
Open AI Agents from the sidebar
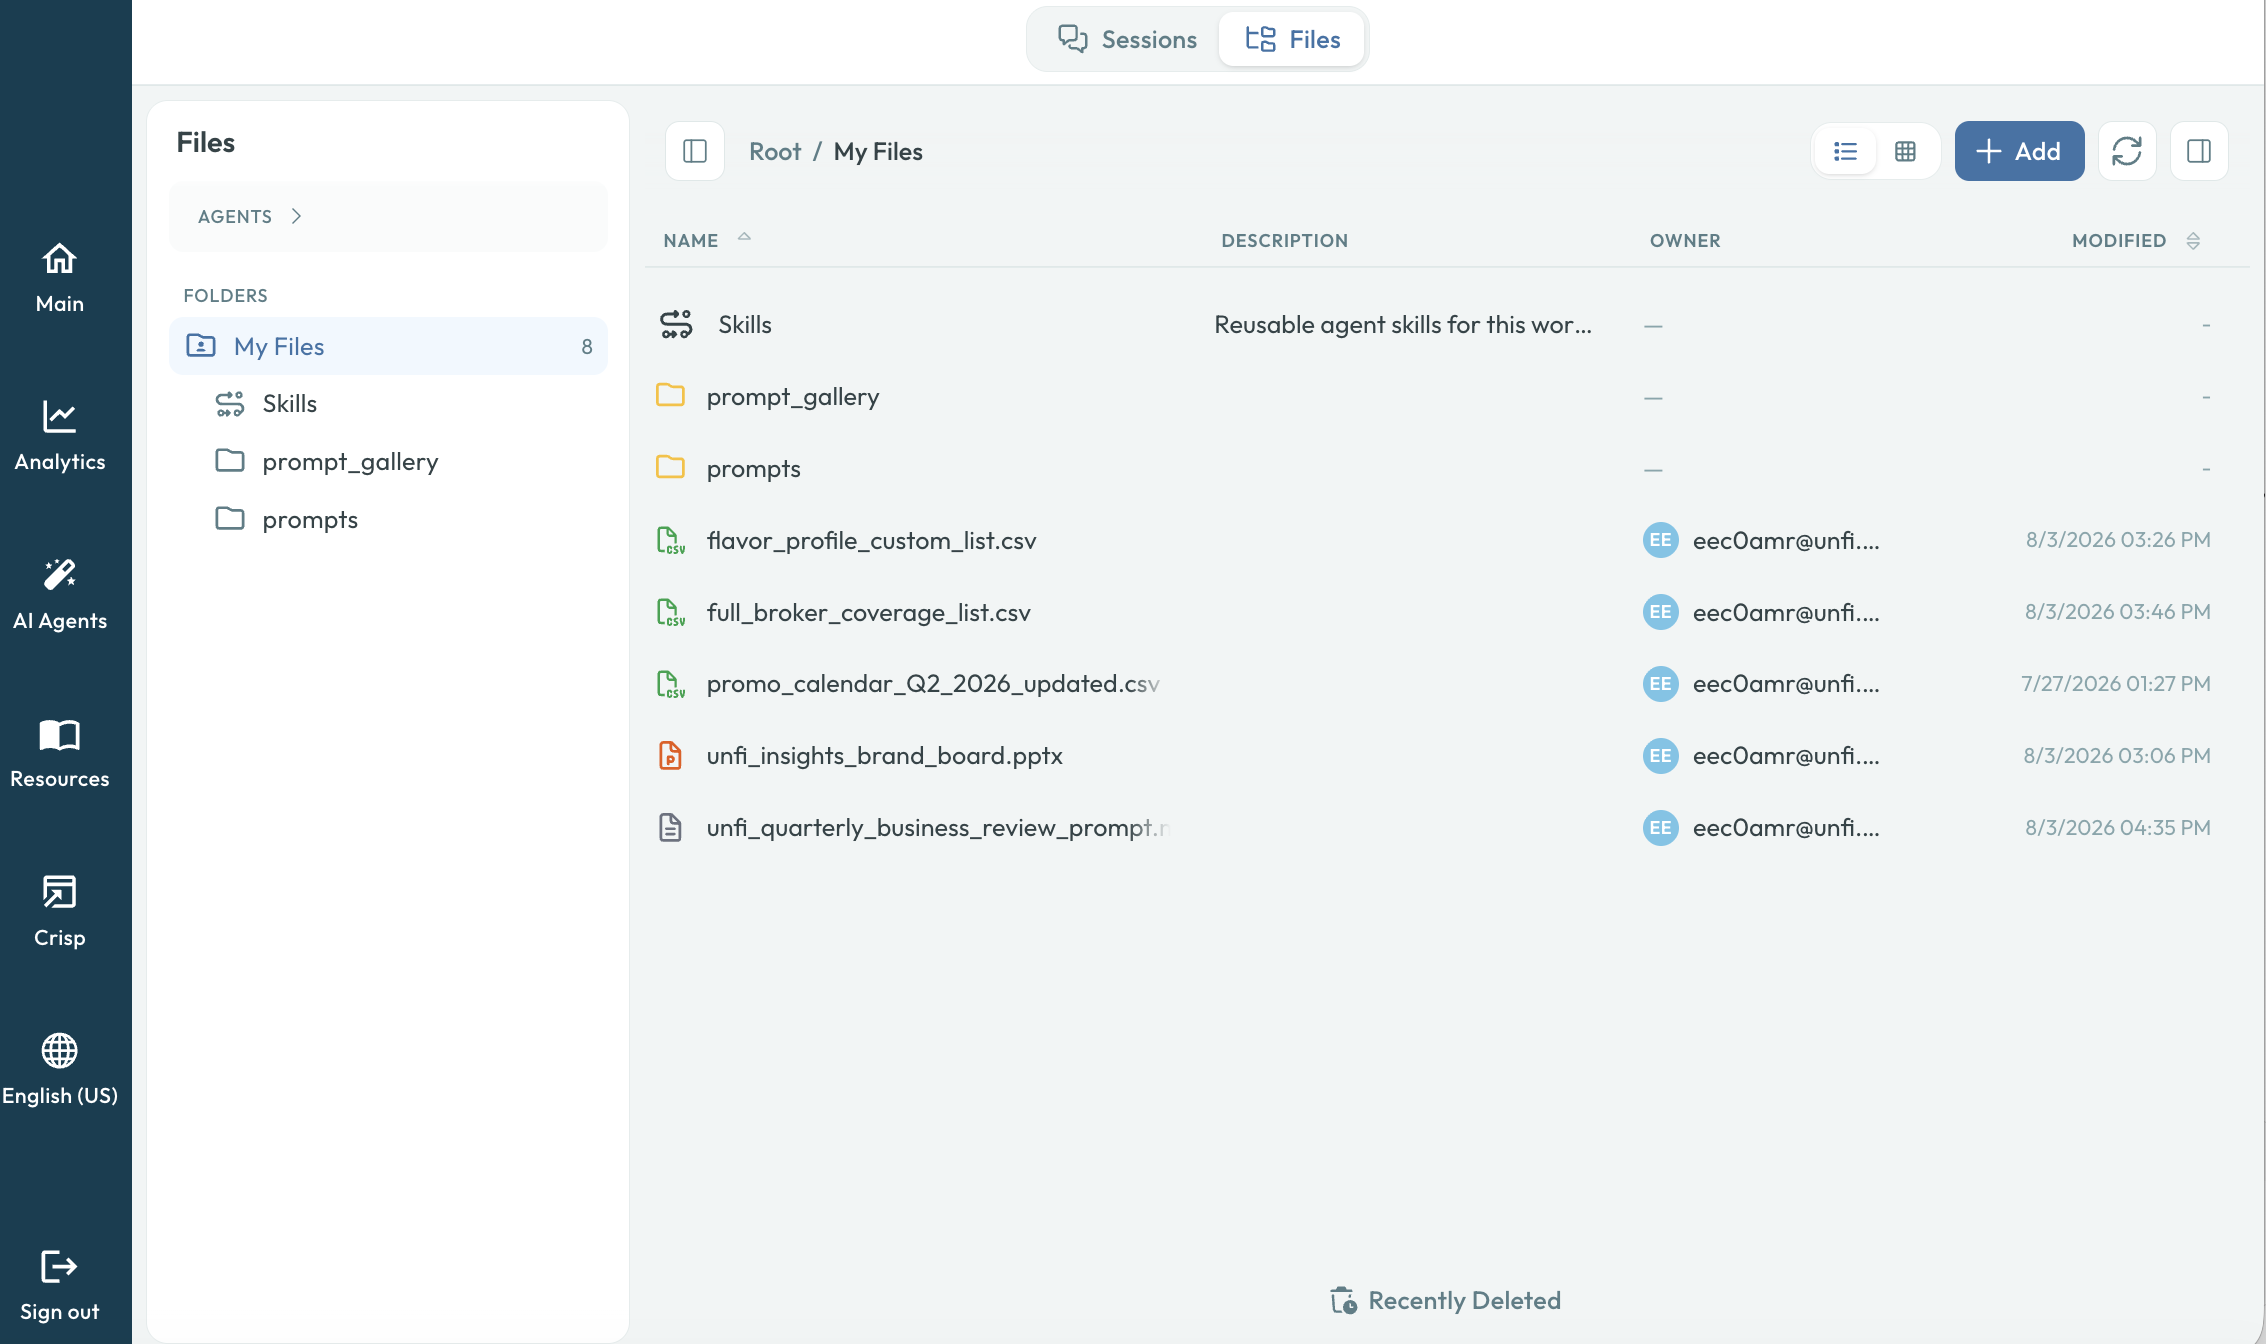tap(59, 575)
